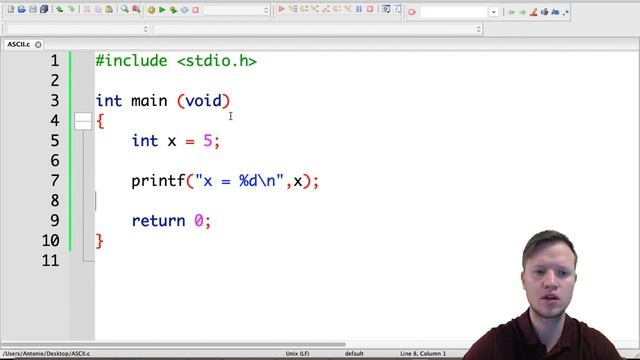Rebuild the project icon
Screen dimensions: 640x360
tap(184, 10)
